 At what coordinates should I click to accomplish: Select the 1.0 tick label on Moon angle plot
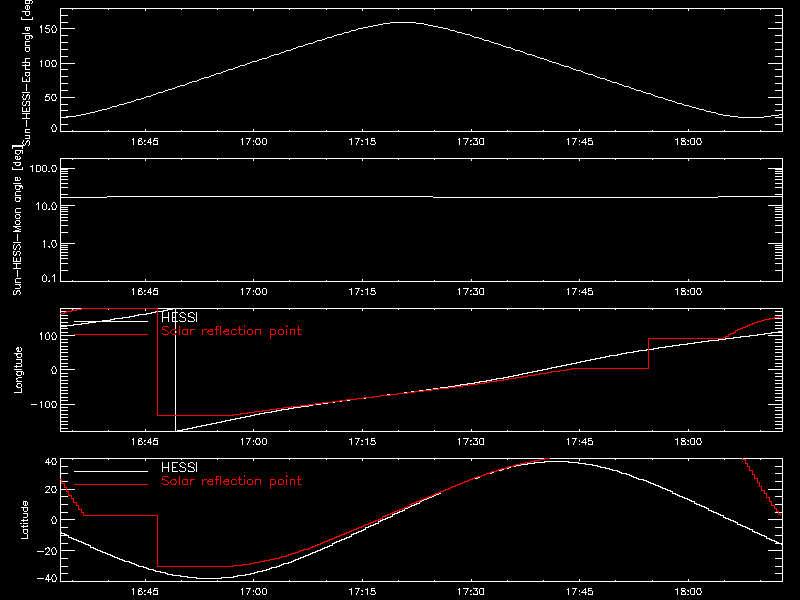(50, 244)
